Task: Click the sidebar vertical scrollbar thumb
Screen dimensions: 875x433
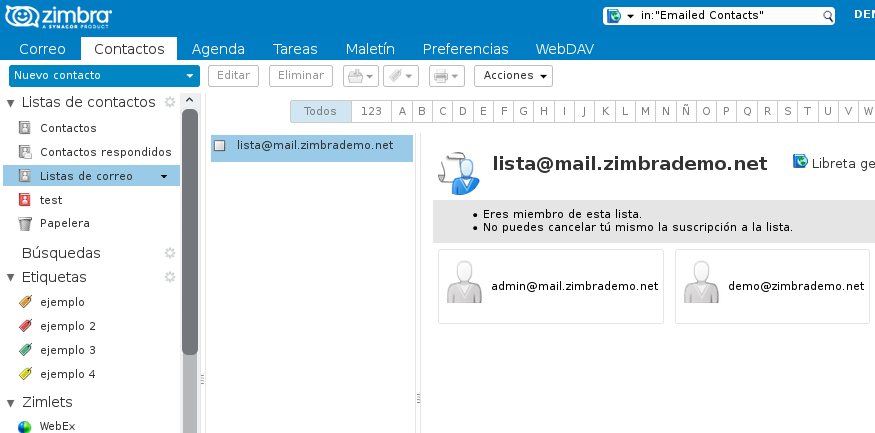Action: (190, 232)
